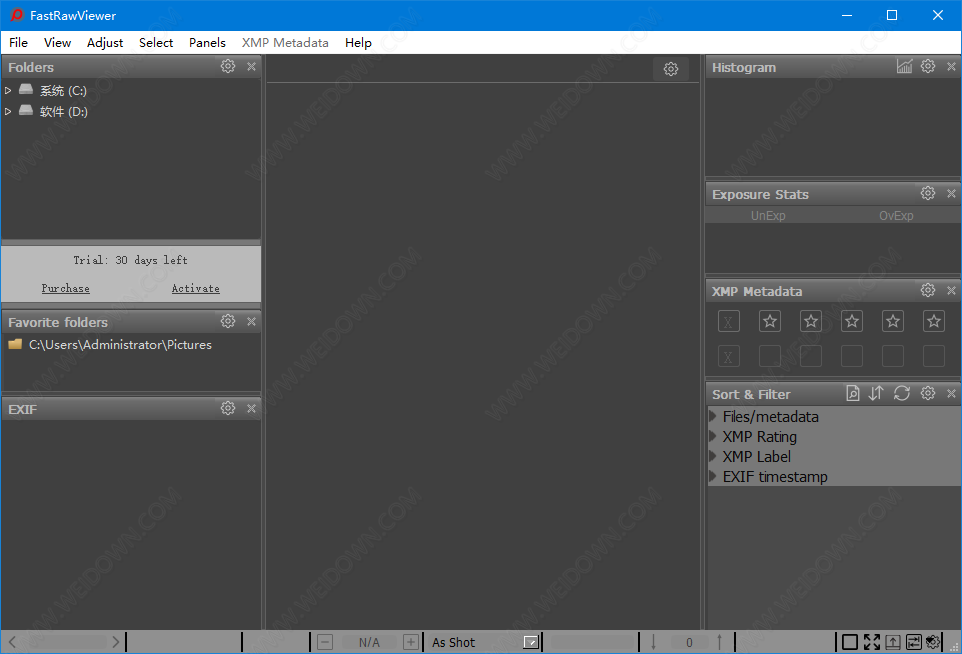
Task: Open the As Shot white balance dropdown
Action: (x=531, y=642)
